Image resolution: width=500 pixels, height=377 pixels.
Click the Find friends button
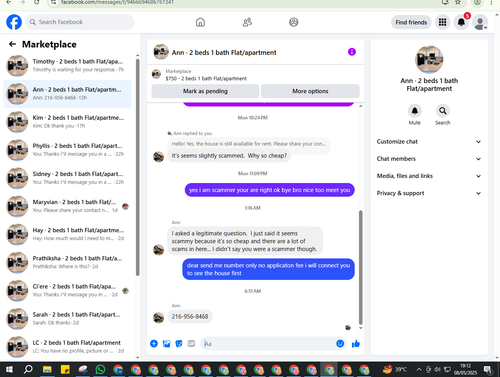411,22
